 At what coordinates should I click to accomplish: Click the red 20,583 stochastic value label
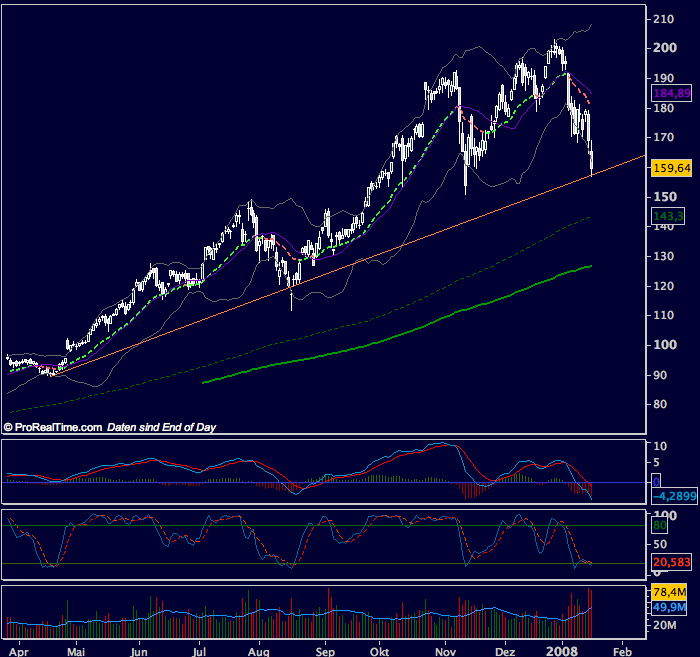pos(671,562)
